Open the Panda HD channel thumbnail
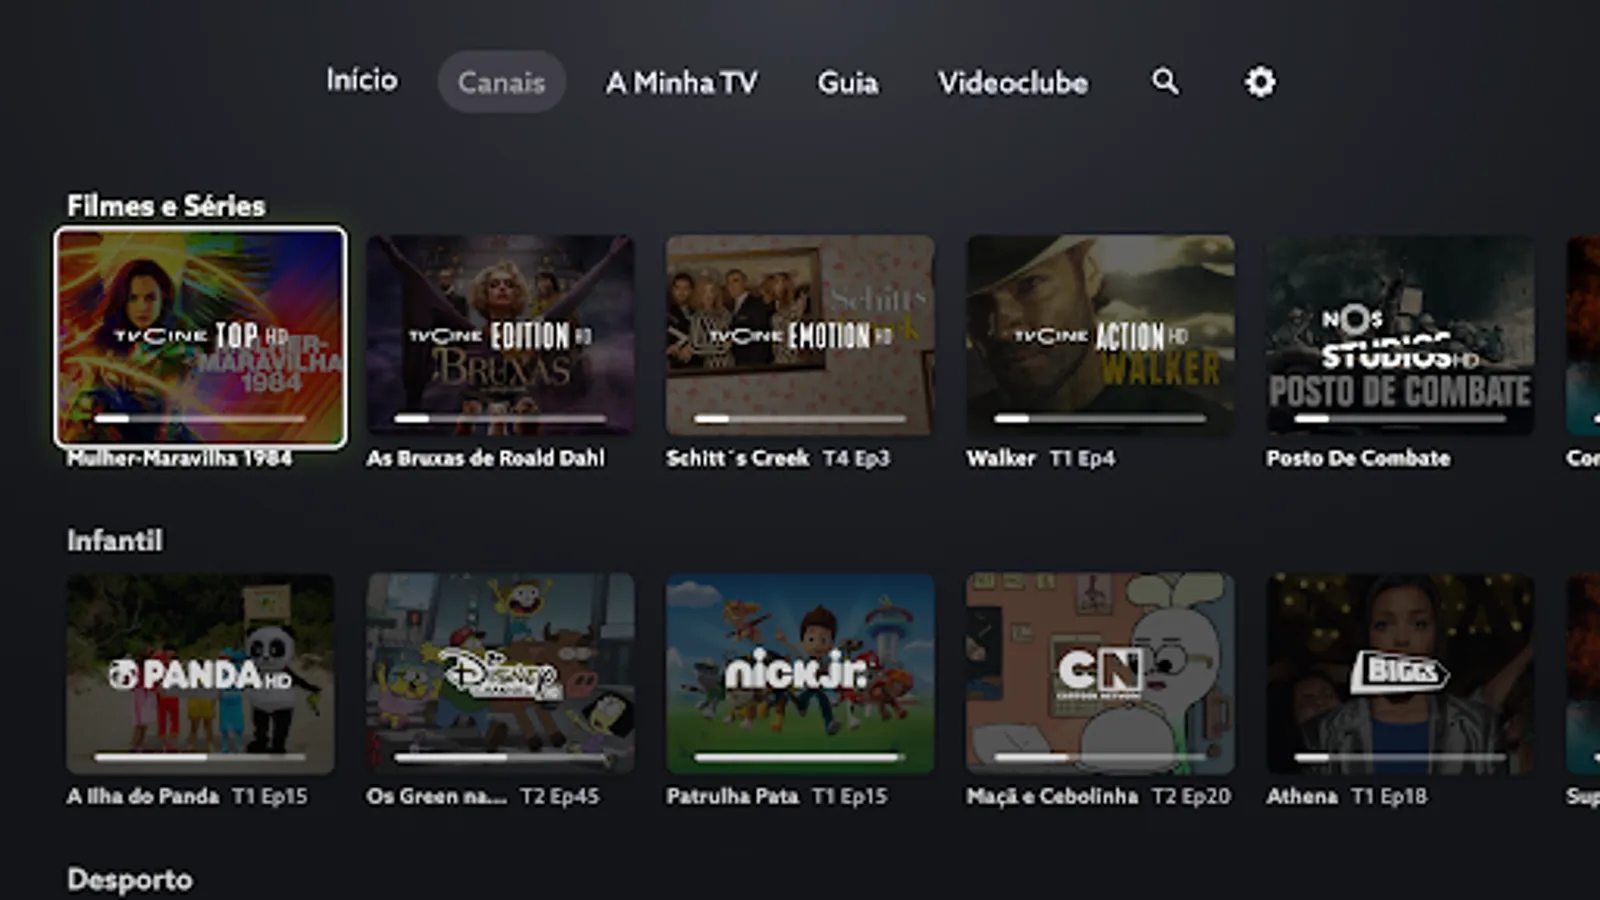Viewport: 1600px width, 900px height. [200, 673]
